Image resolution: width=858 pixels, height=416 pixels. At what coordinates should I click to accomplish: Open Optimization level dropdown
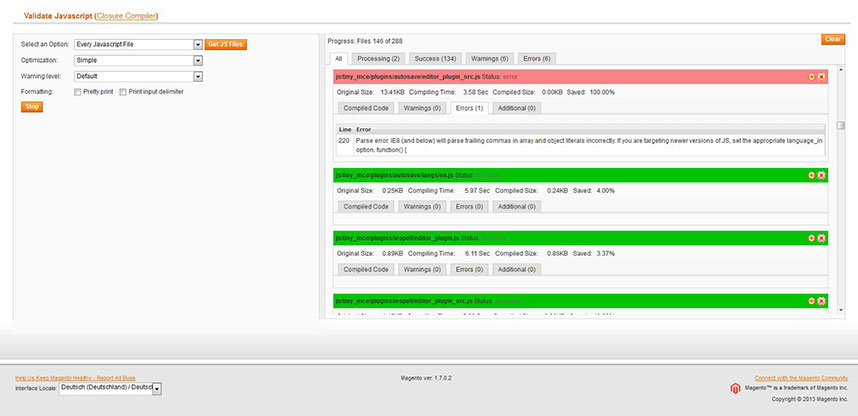click(138, 60)
